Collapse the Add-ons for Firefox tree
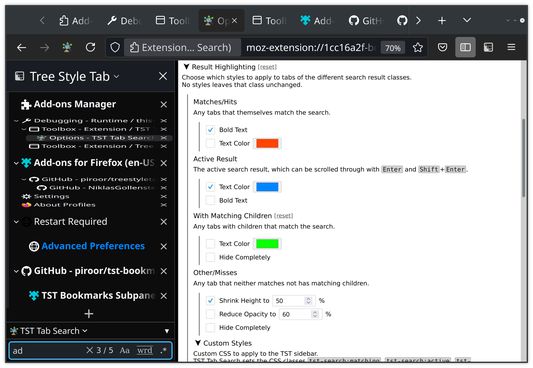533x368 pixels. [x=16, y=163]
